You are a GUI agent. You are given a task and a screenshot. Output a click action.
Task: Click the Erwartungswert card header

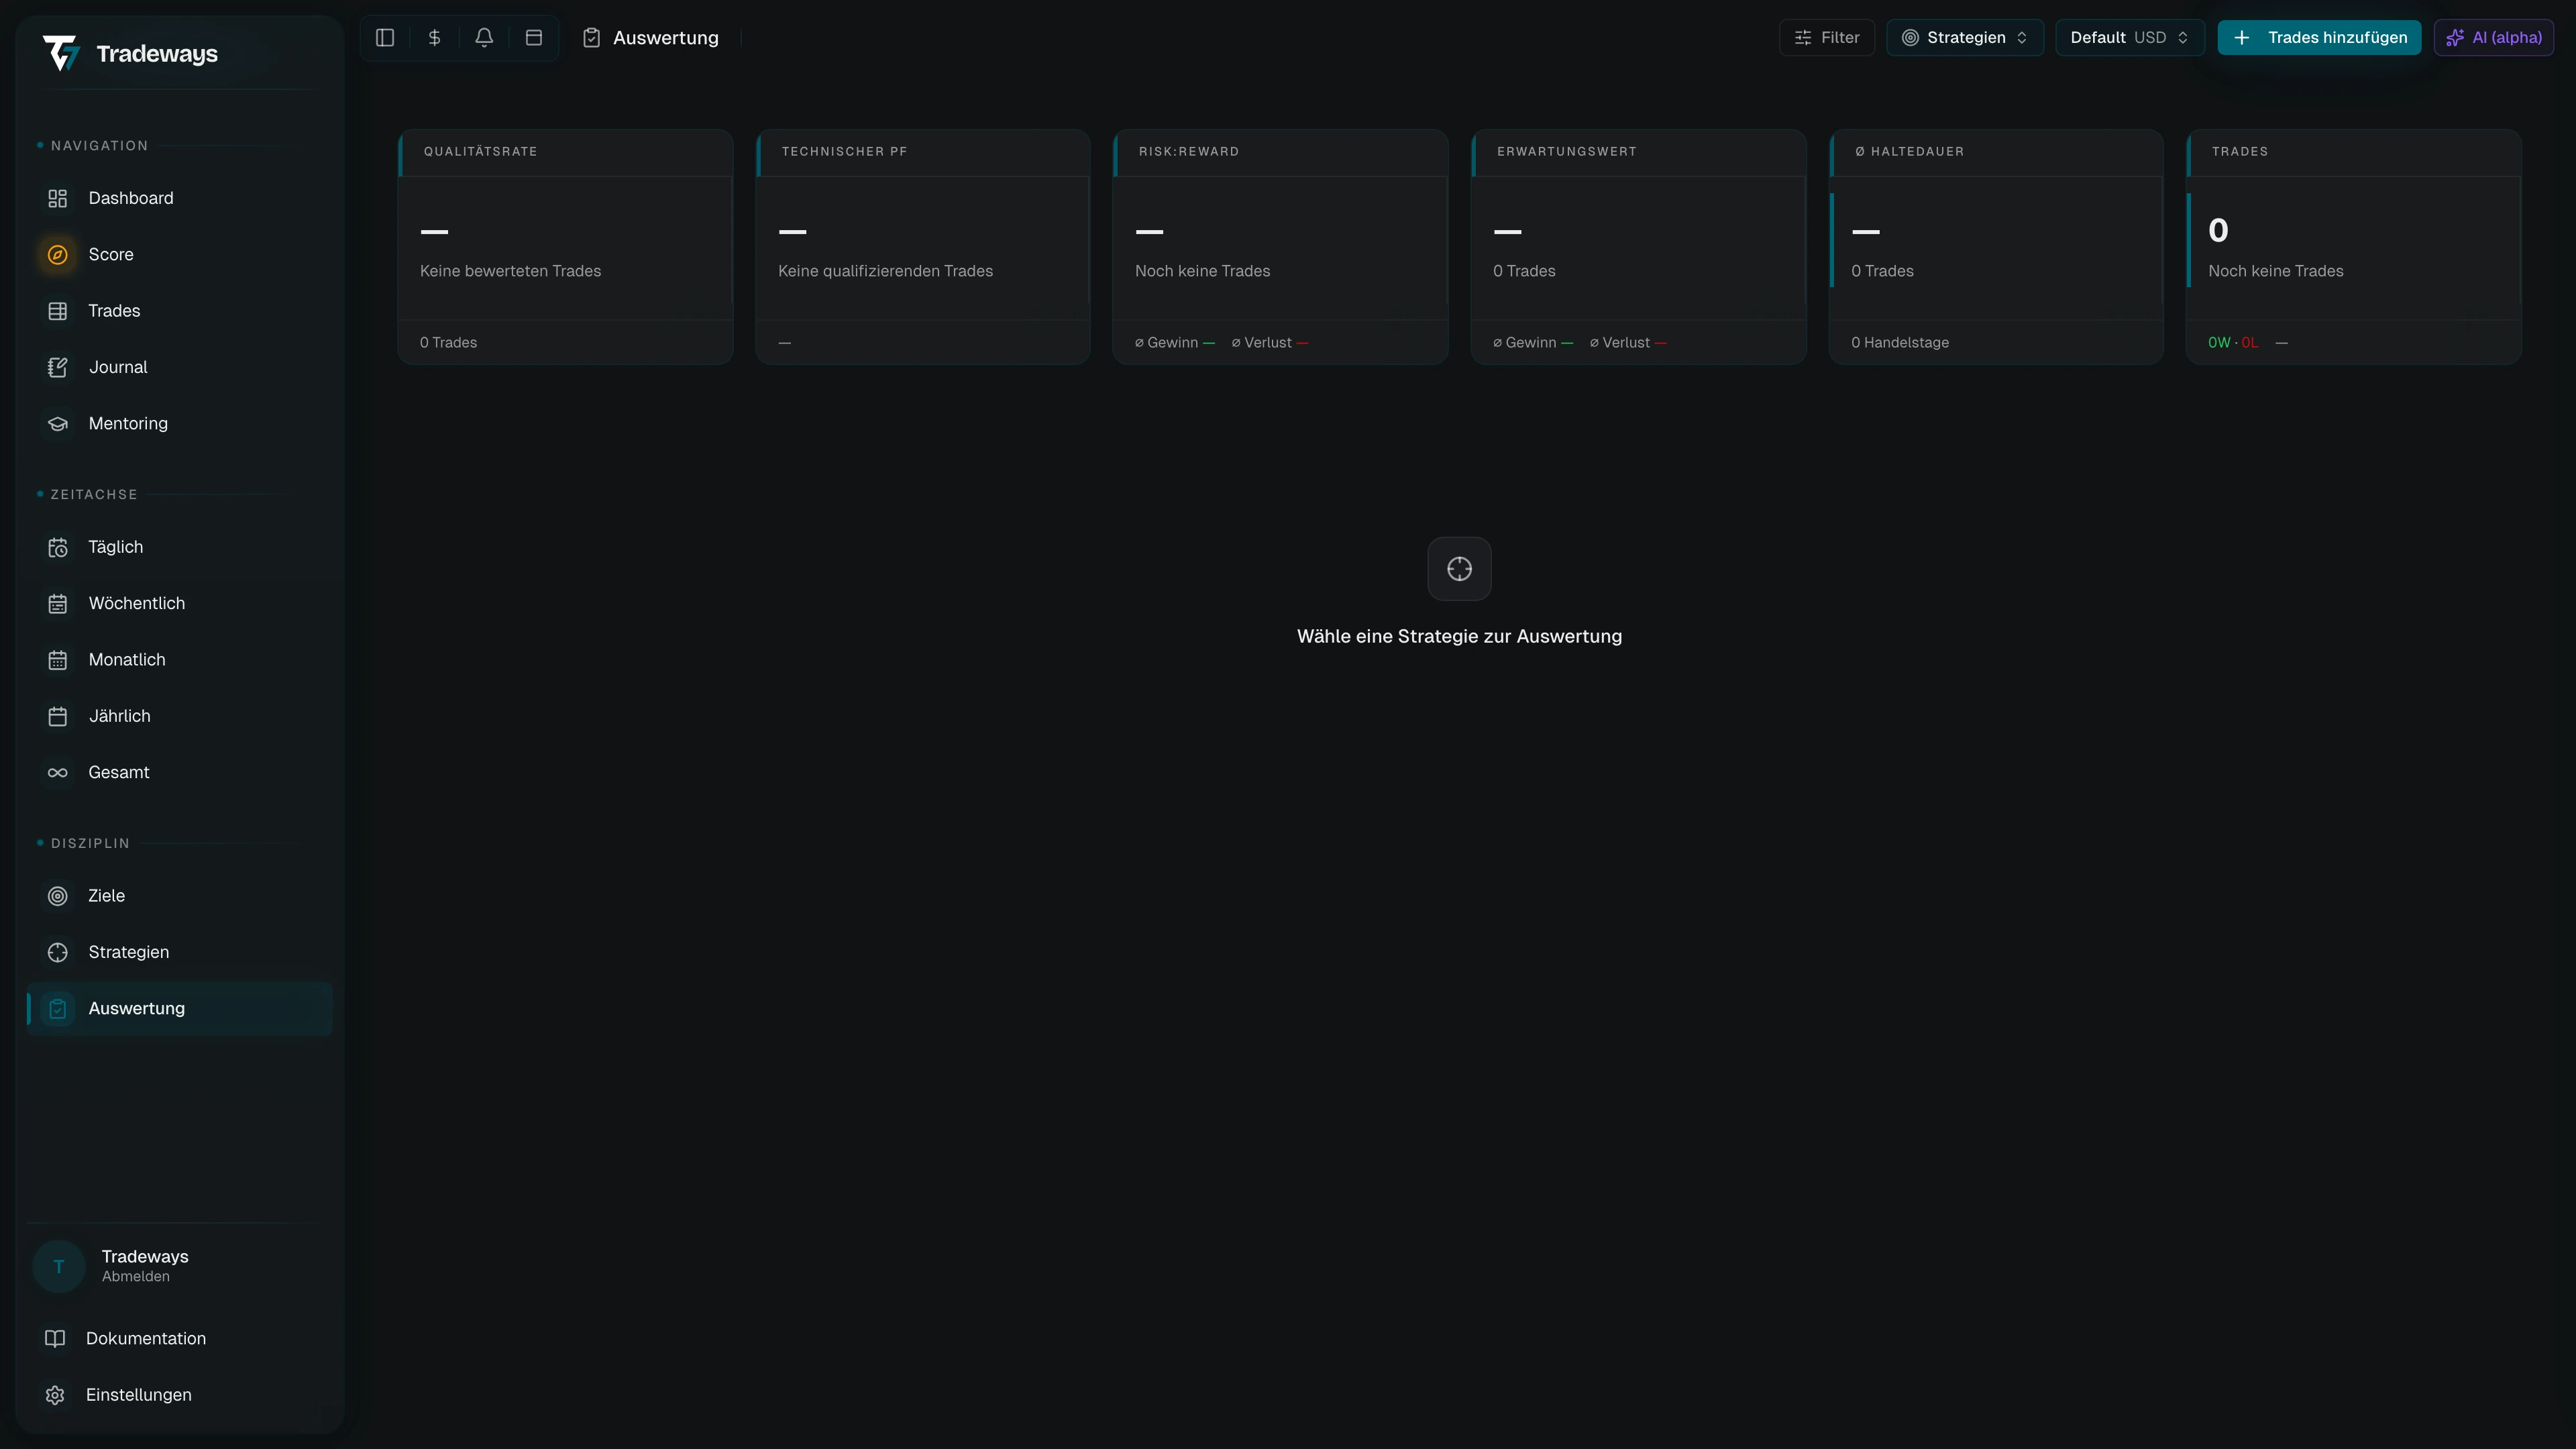point(1638,152)
